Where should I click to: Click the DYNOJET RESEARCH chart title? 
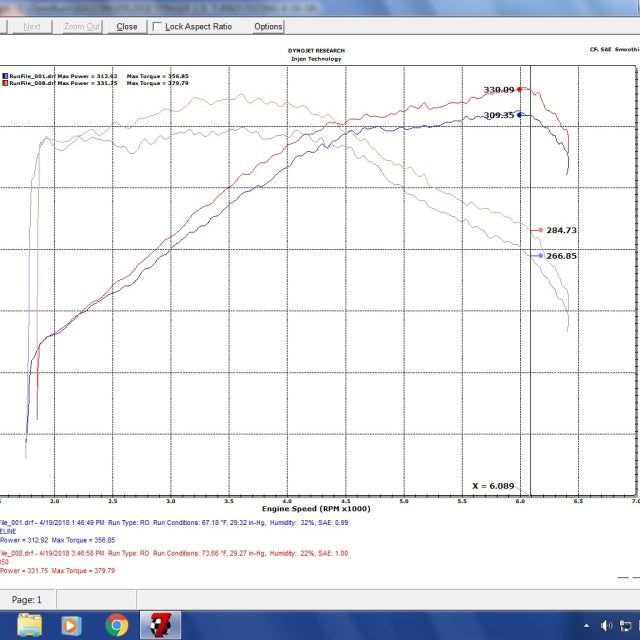pyautogui.click(x=315, y=50)
